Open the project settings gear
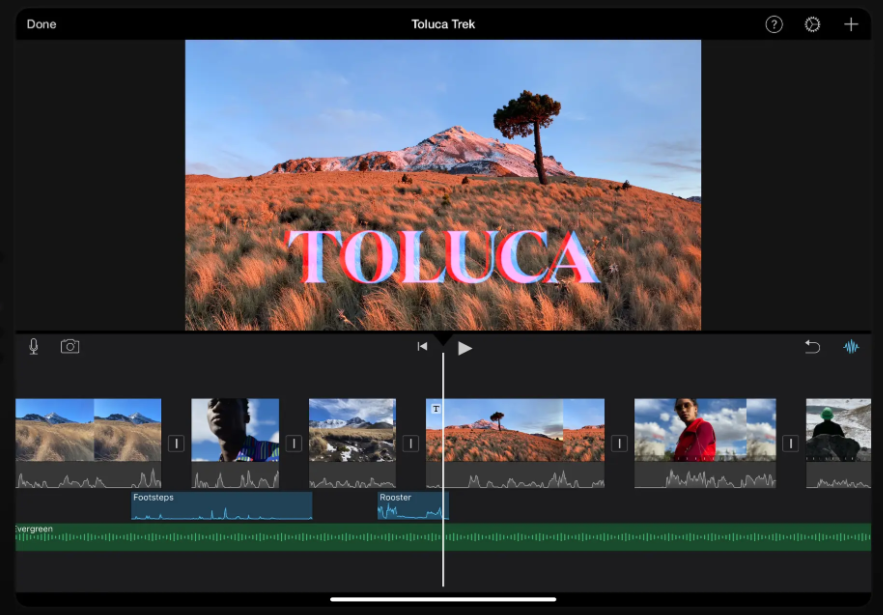883x615 pixels. click(811, 24)
